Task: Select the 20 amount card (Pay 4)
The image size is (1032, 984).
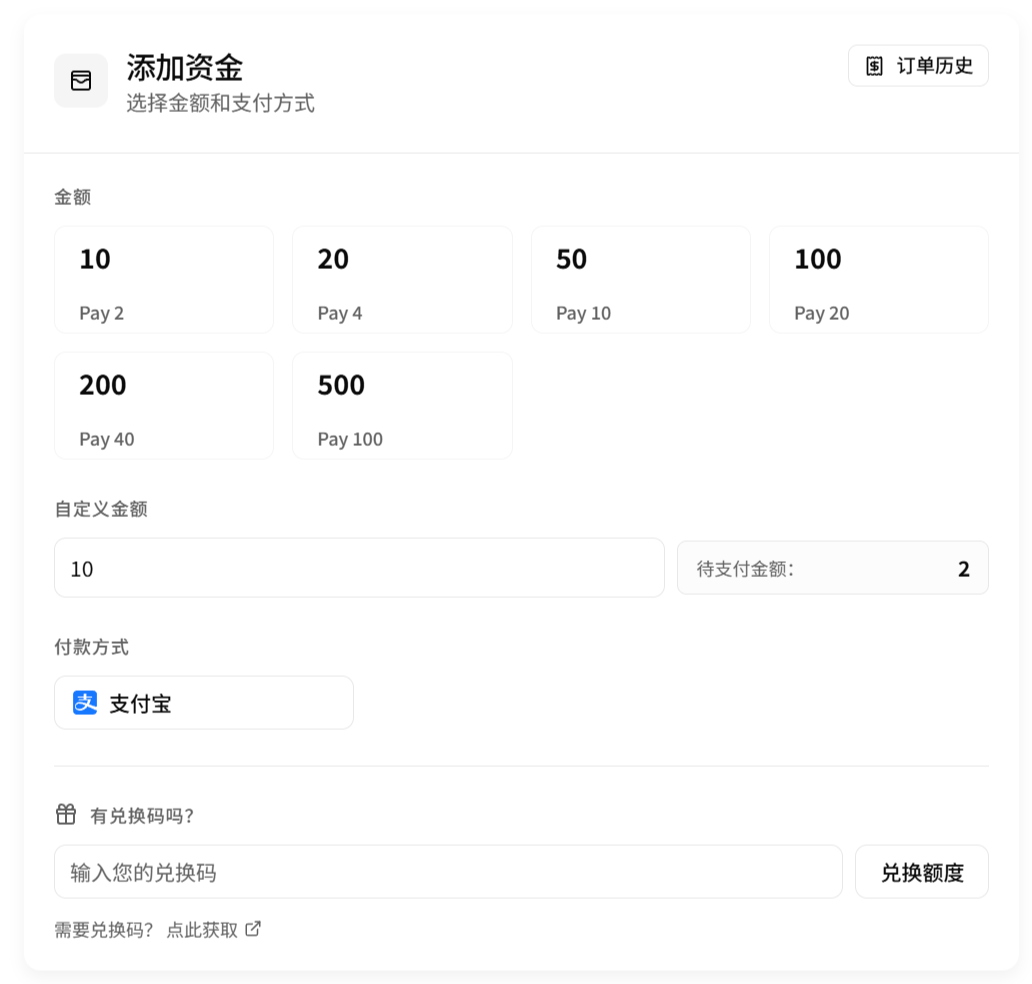Action: 402,280
